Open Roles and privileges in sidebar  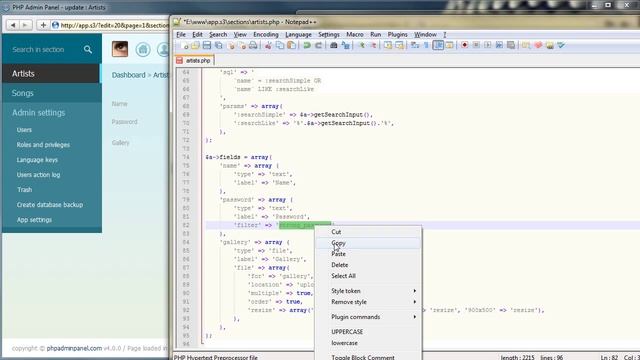(43, 145)
